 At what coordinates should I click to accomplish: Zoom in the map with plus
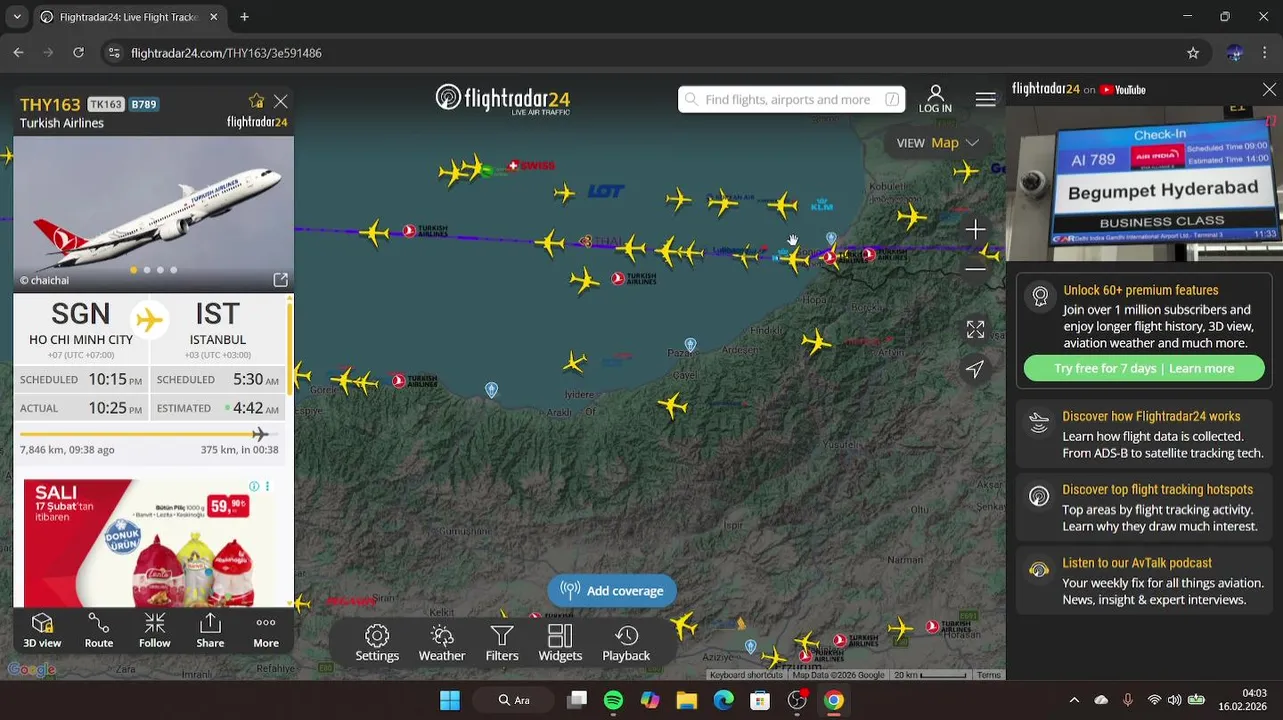(x=975, y=230)
